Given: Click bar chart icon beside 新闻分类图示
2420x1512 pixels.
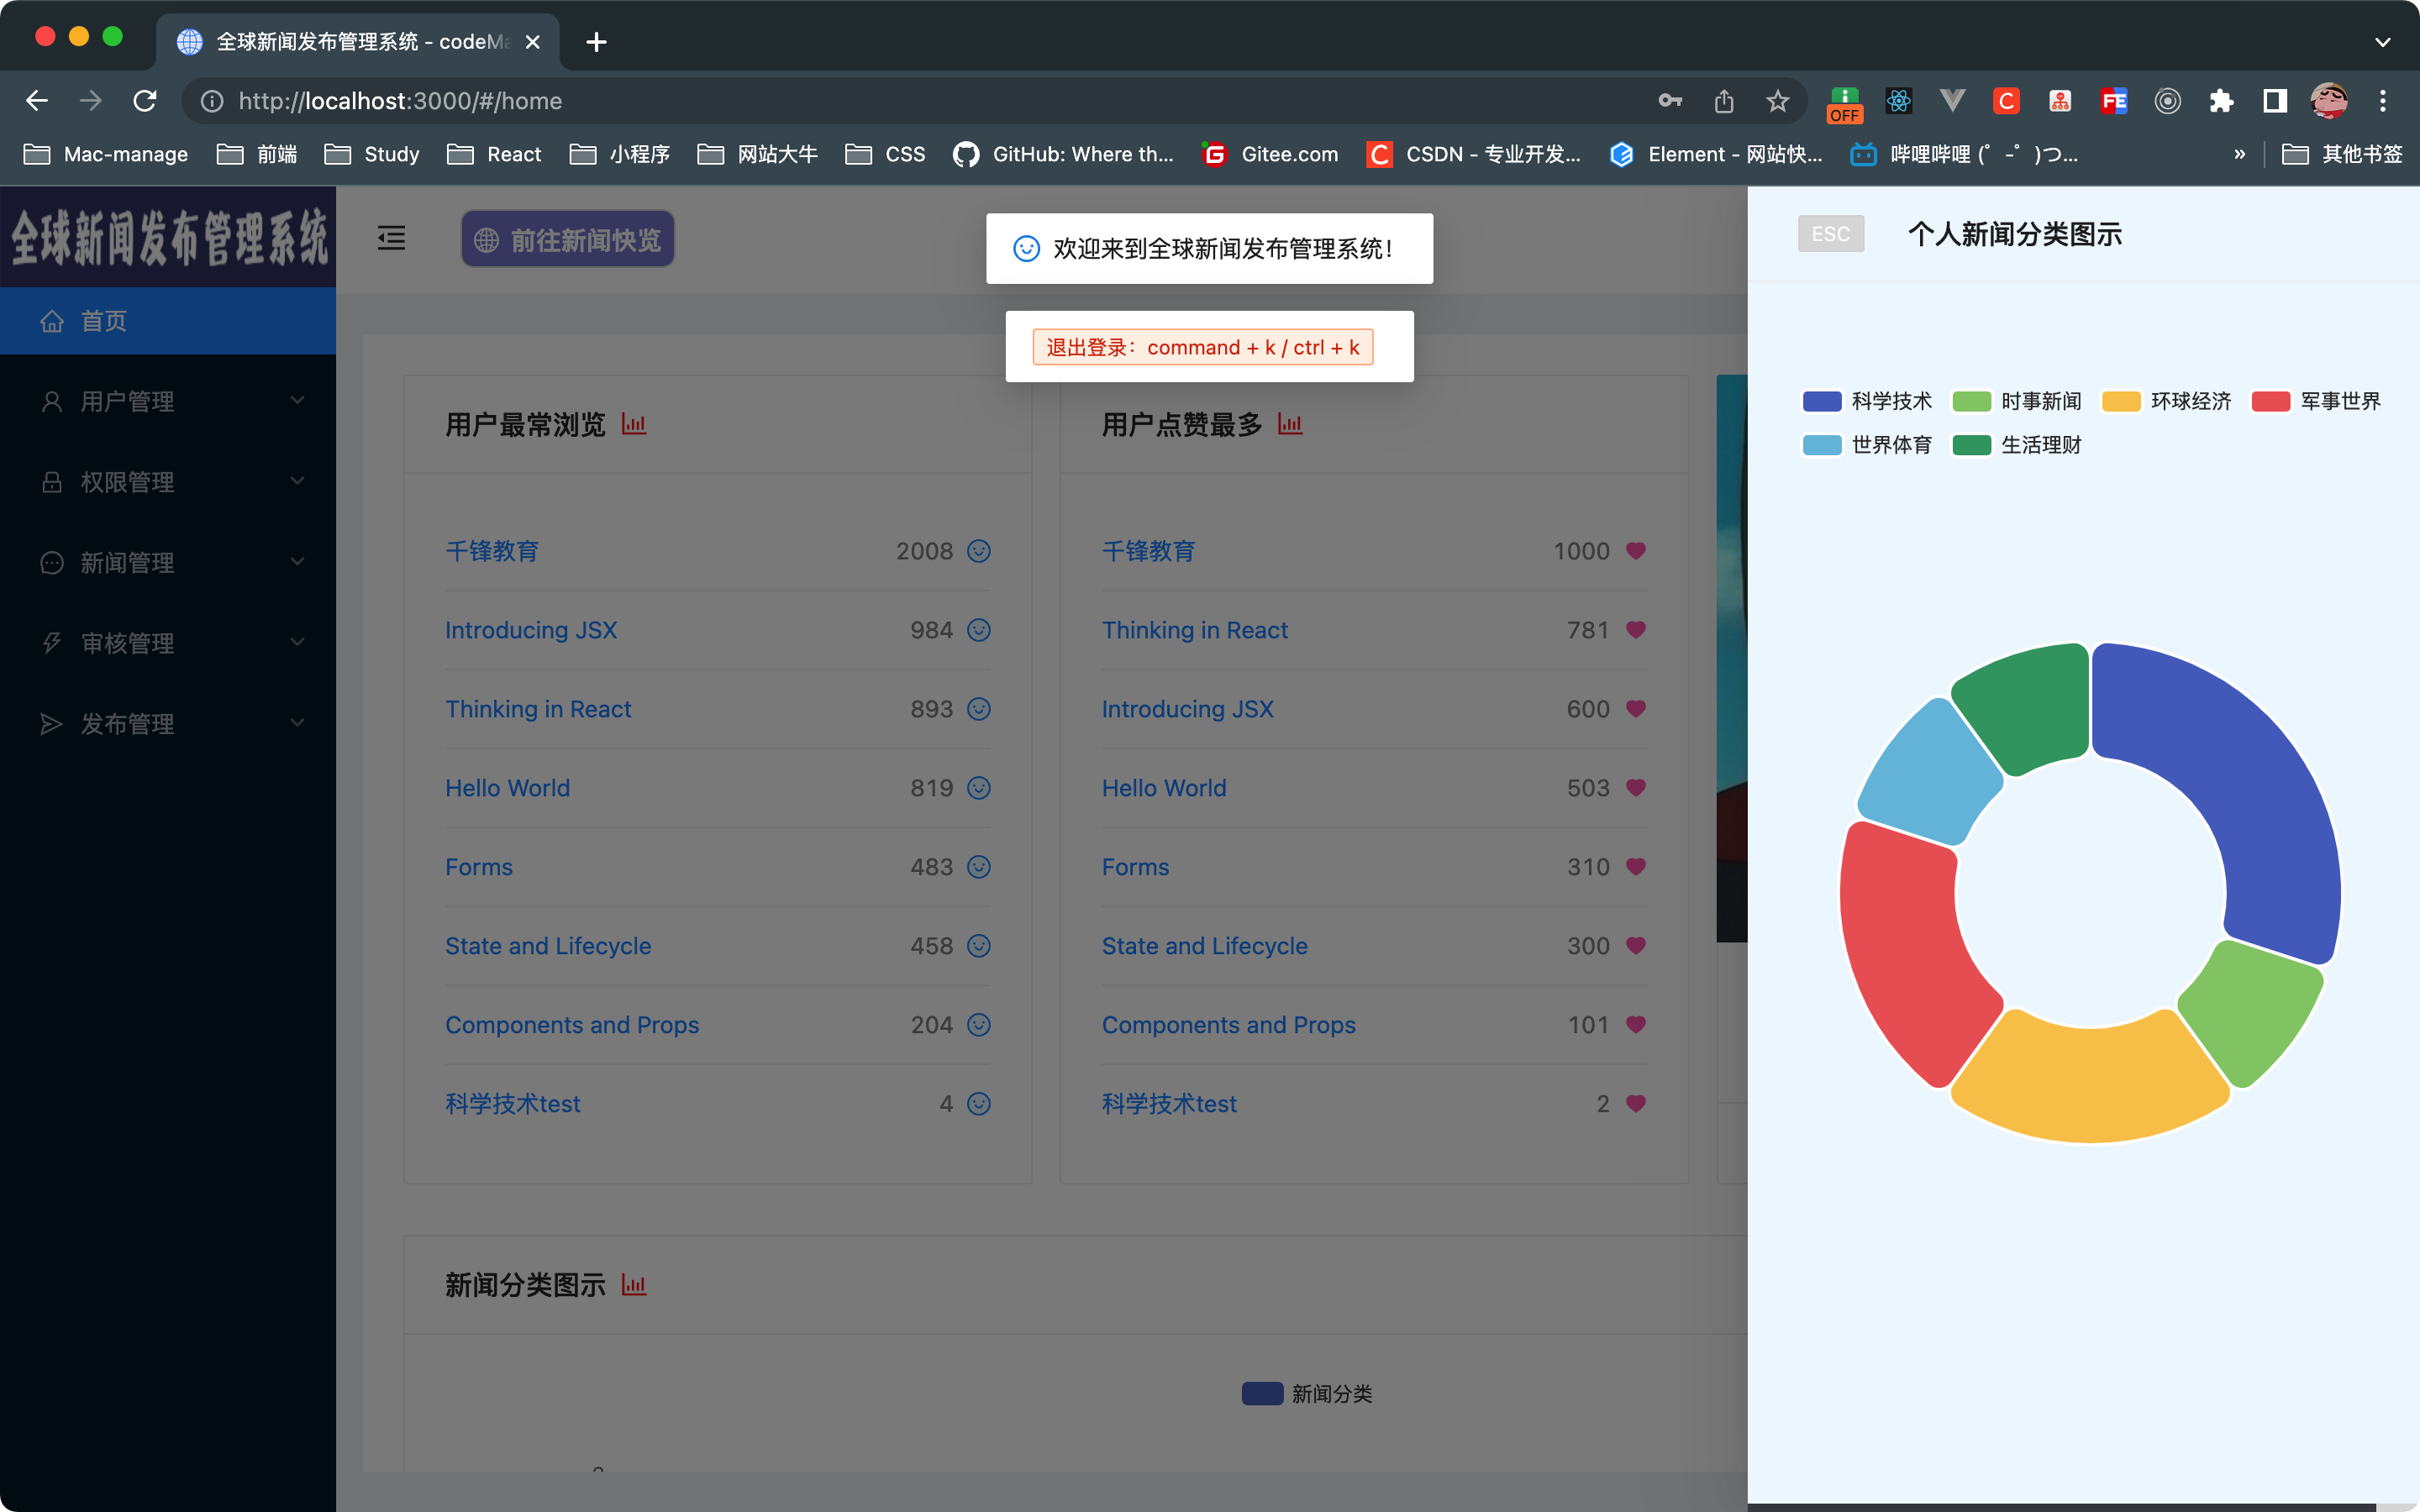Looking at the screenshot, I should point(634,1284).
